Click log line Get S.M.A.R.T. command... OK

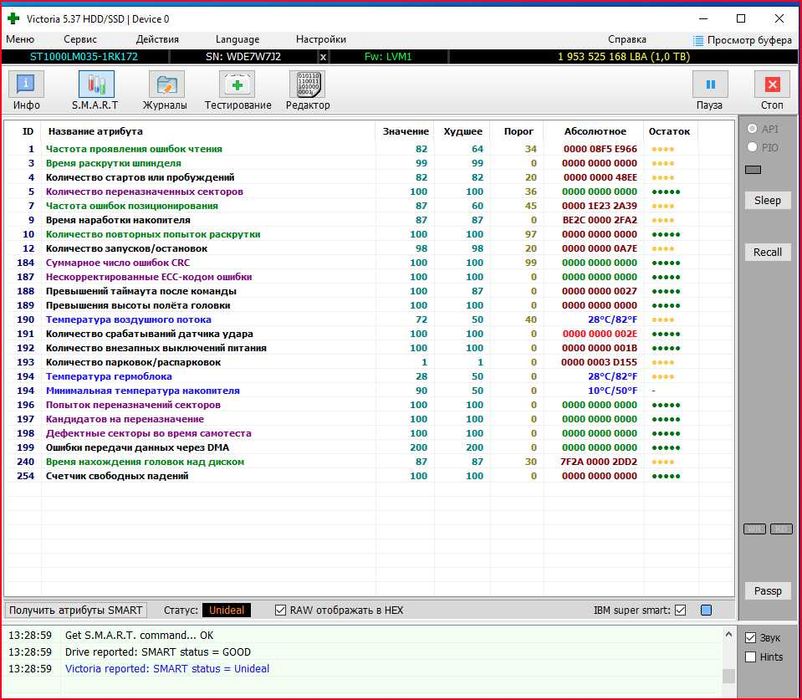tap(139, 635)
